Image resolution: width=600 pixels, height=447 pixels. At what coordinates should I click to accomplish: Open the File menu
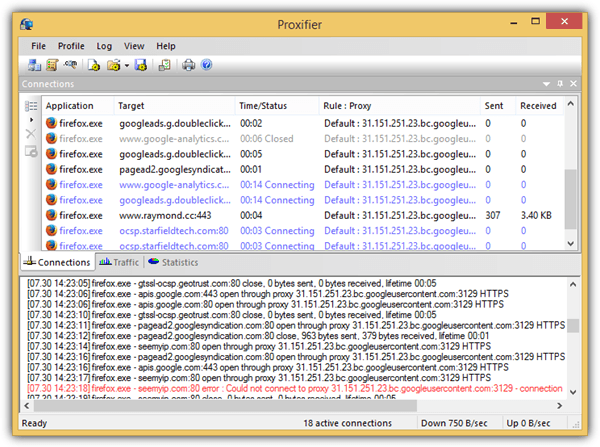[38, 46]
